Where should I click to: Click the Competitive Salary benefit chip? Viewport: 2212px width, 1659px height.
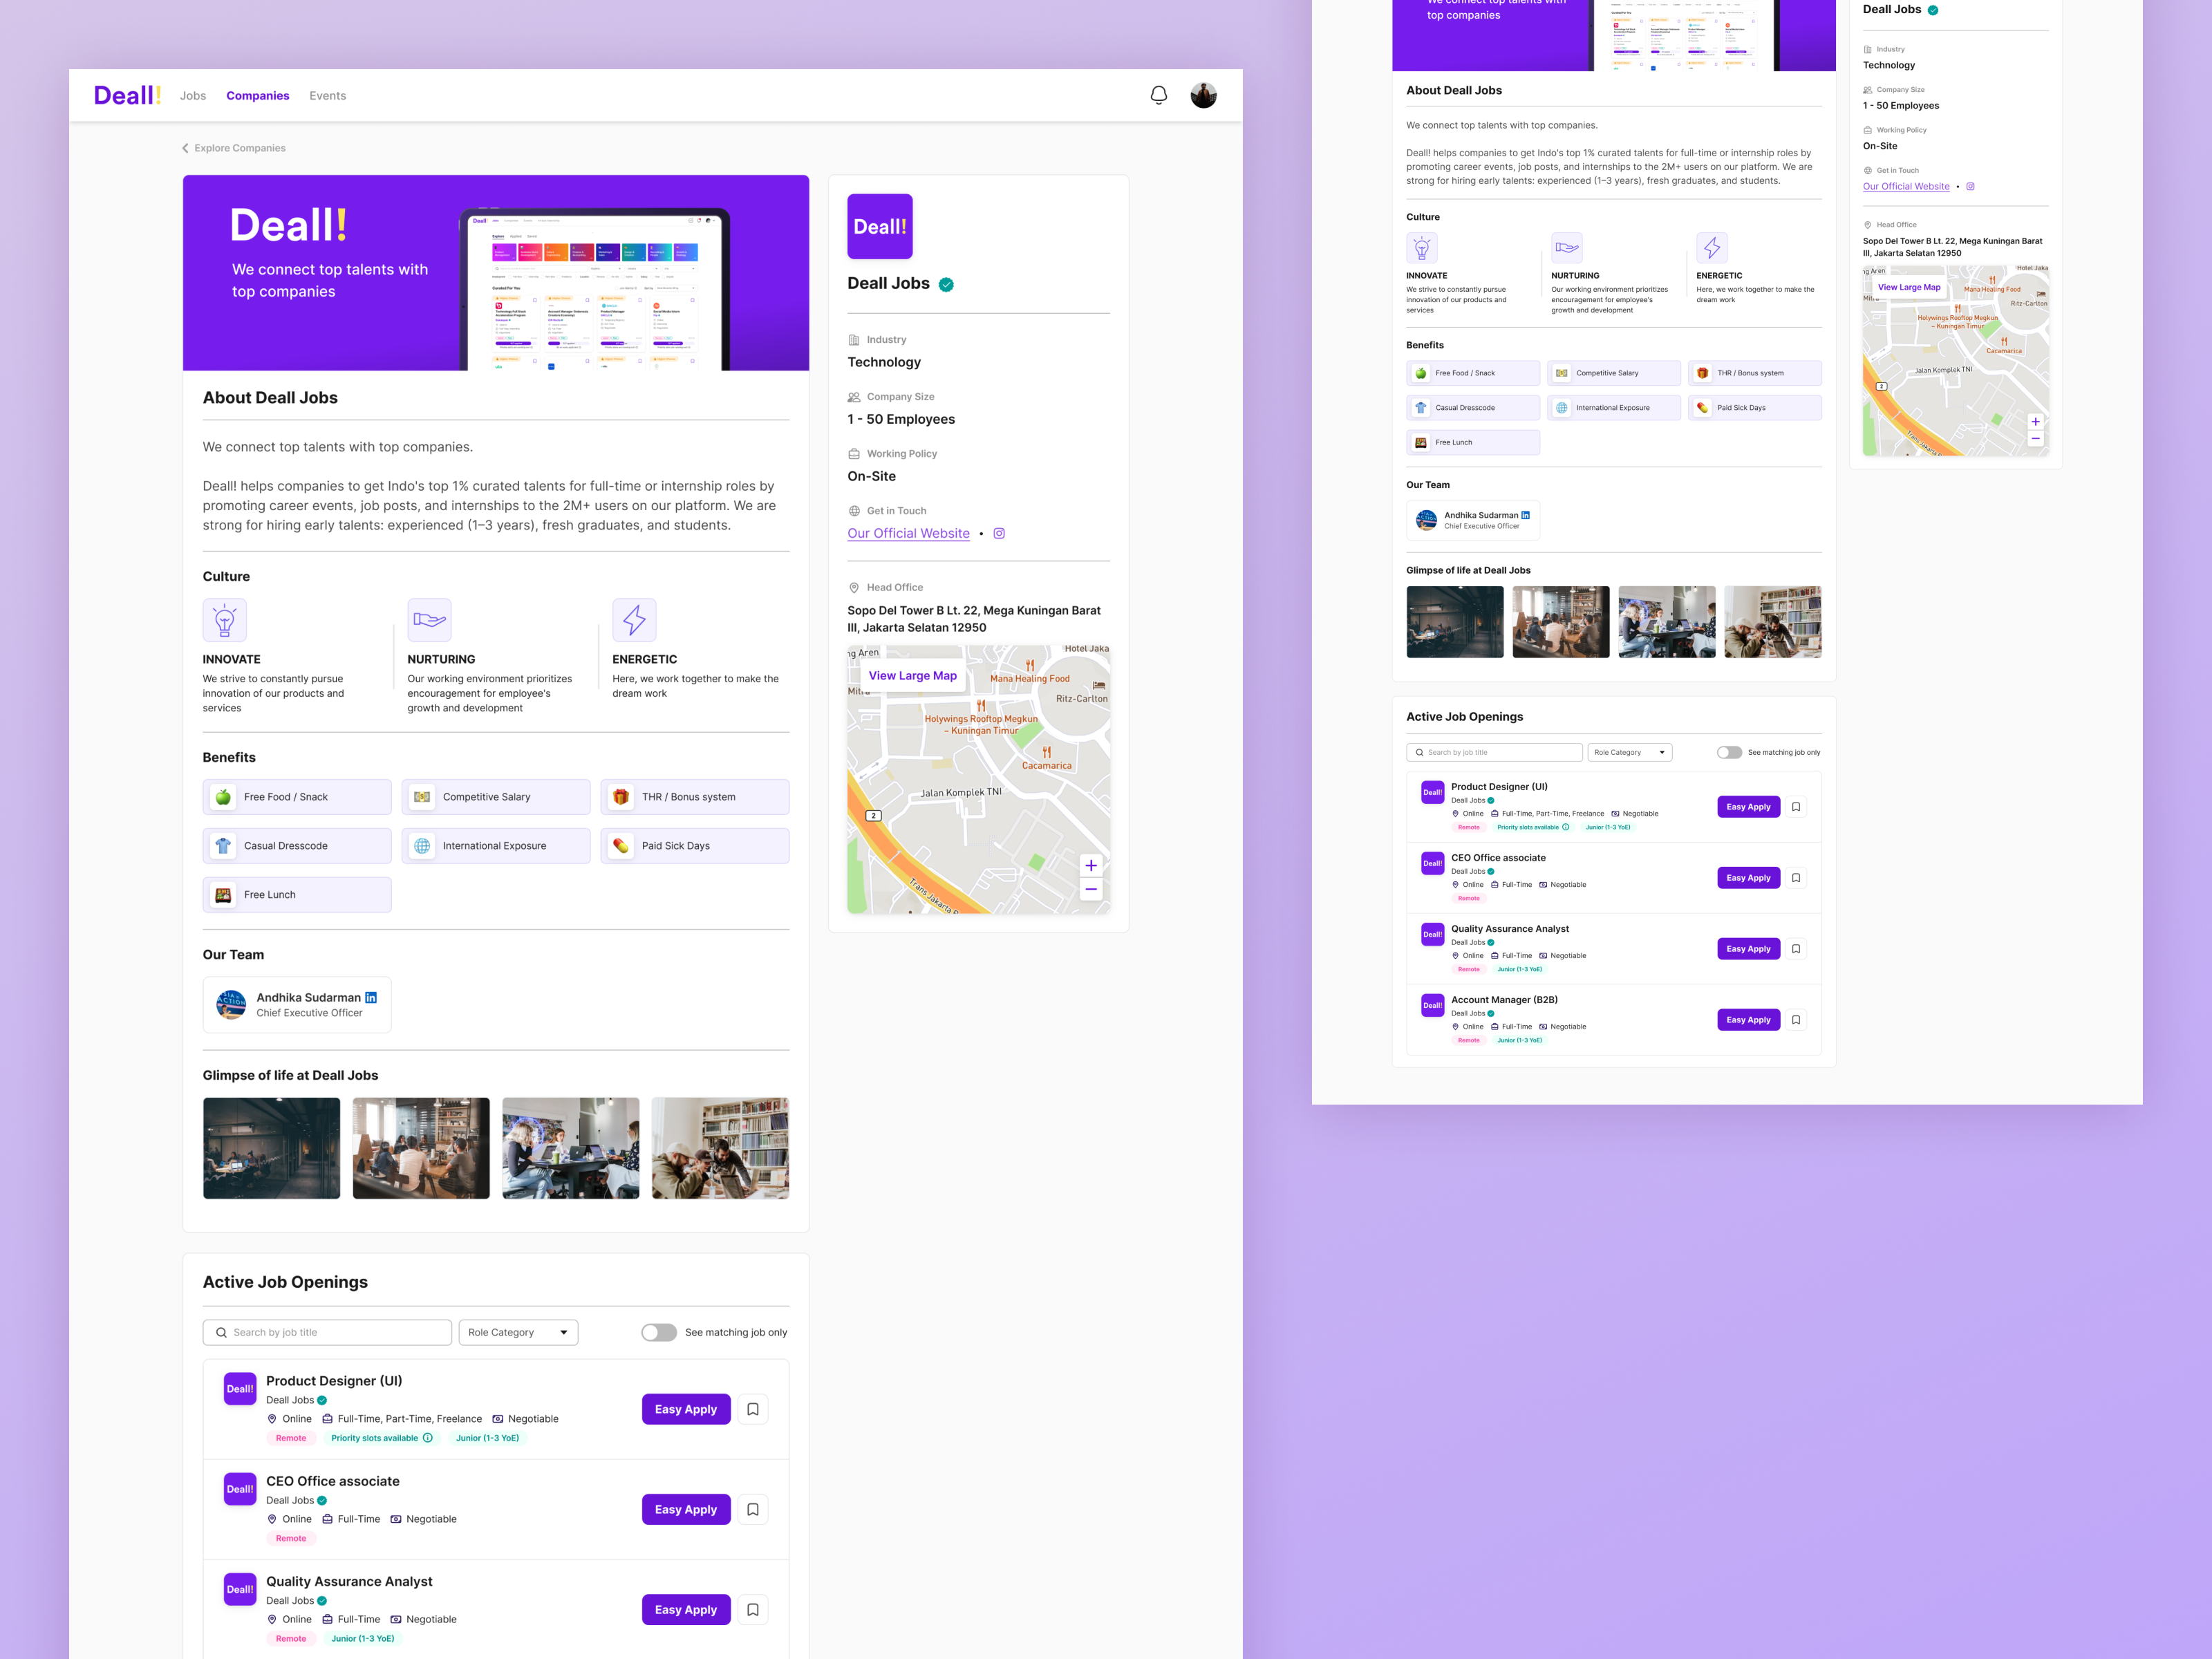point(496,797)
